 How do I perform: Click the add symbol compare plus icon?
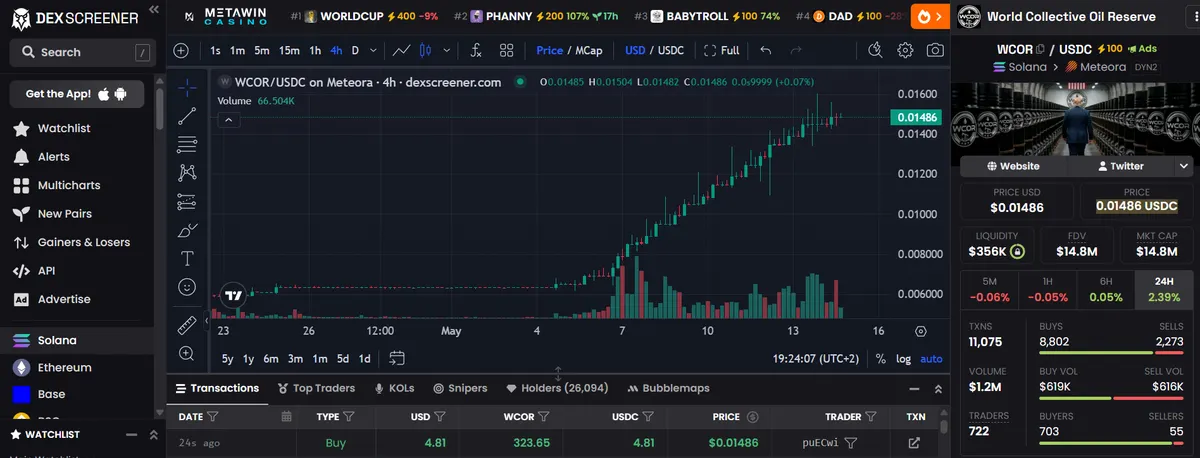(x=181, y=50)
